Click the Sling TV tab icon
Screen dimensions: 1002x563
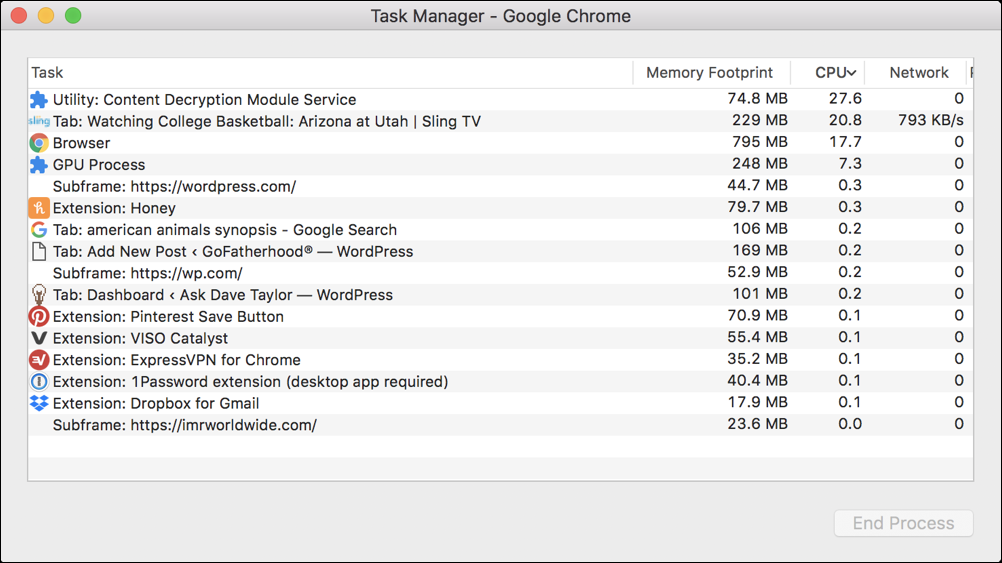pyautogui.click(x=39, y=121)
